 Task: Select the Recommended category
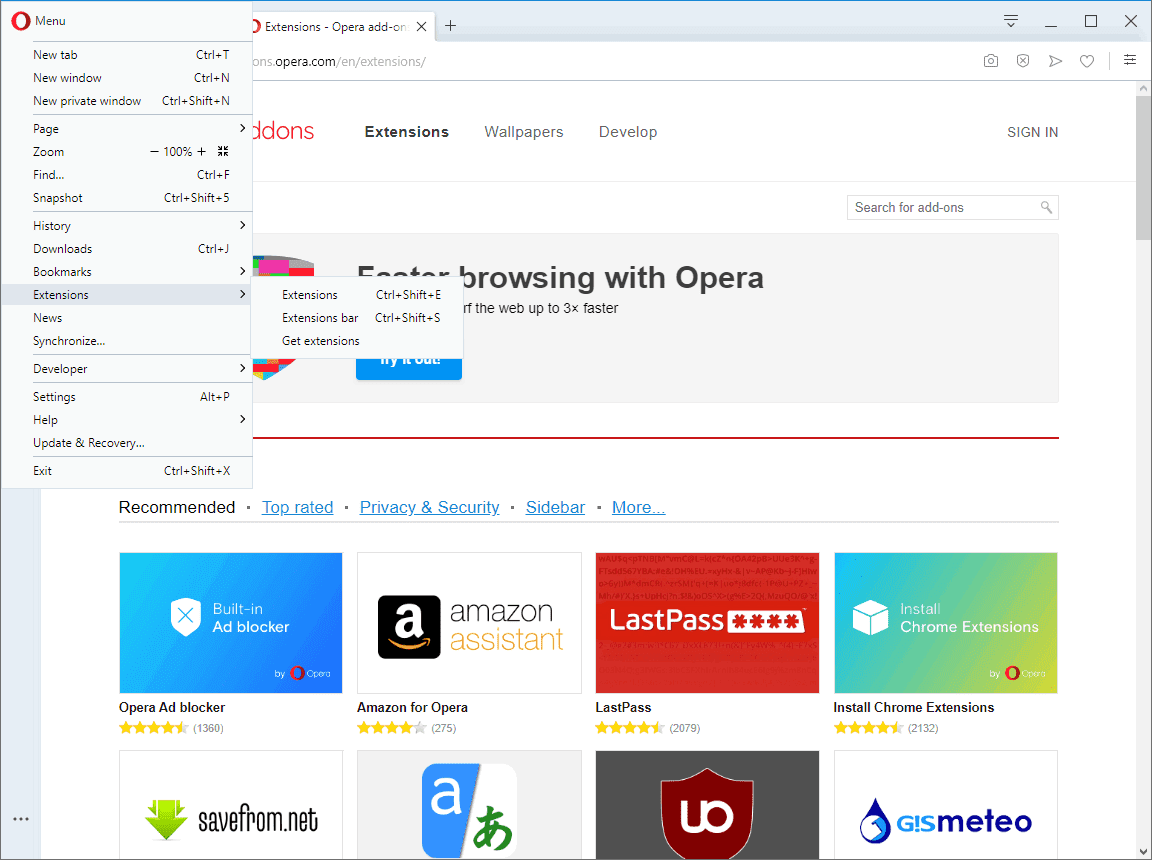pyautogui.click(x=177, y=507)
